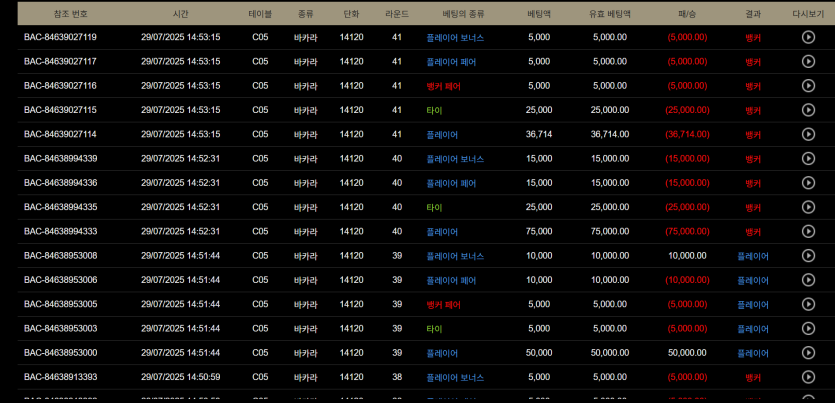The image size is (835, 403).
Task: Click the 참조 번호 column header
Action: (x=60, y=14)
